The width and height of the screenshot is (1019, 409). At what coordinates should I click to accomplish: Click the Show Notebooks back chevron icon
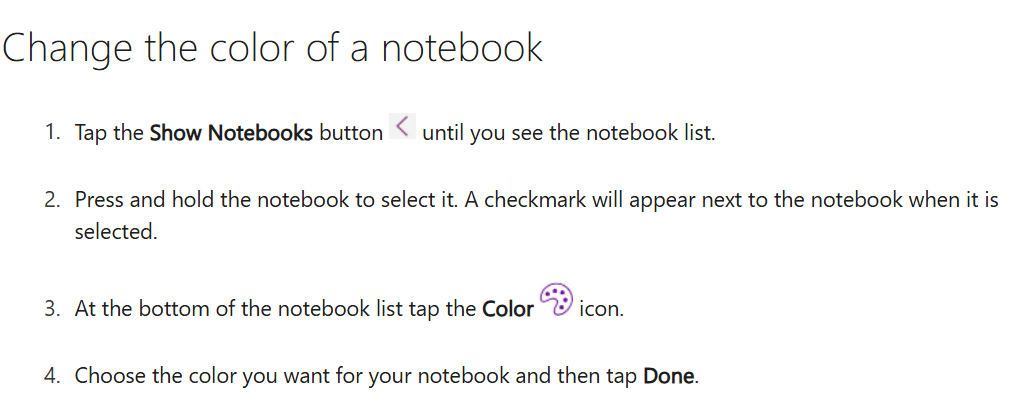point(402,125)
